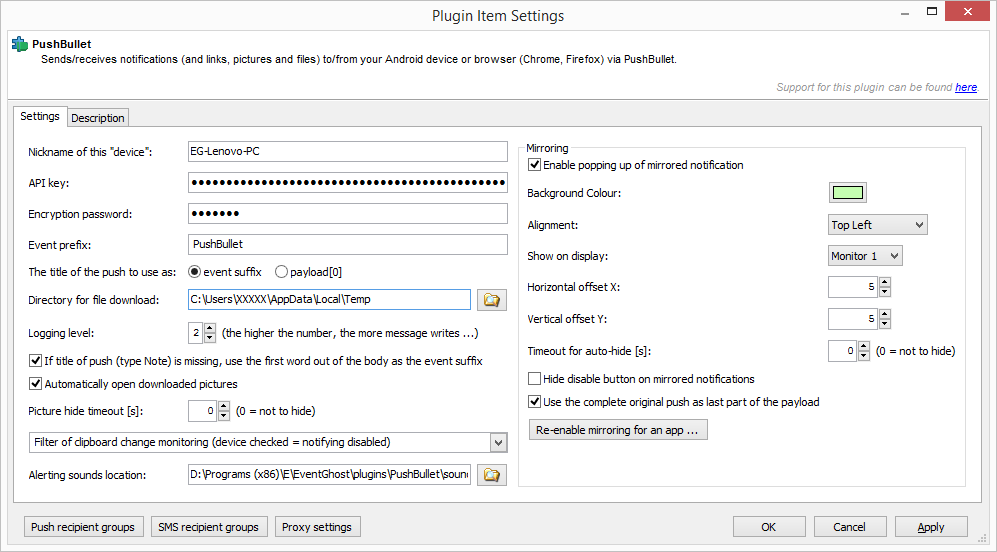
Task: Open Push recipient groups
Action: 83,527
